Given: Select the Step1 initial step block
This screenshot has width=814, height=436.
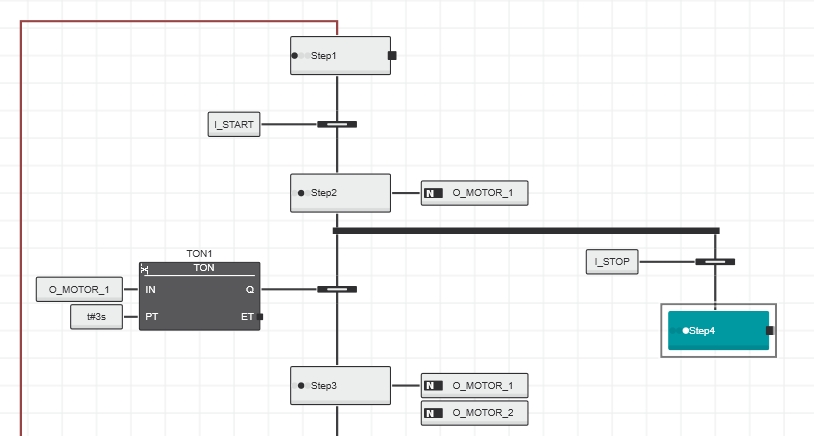Looking at the screenshot, I should (340, 55).
